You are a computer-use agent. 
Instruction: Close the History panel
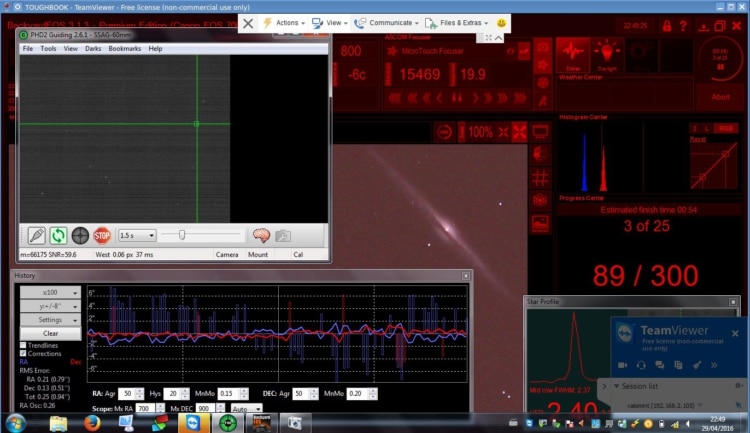[x=465, y=276]
